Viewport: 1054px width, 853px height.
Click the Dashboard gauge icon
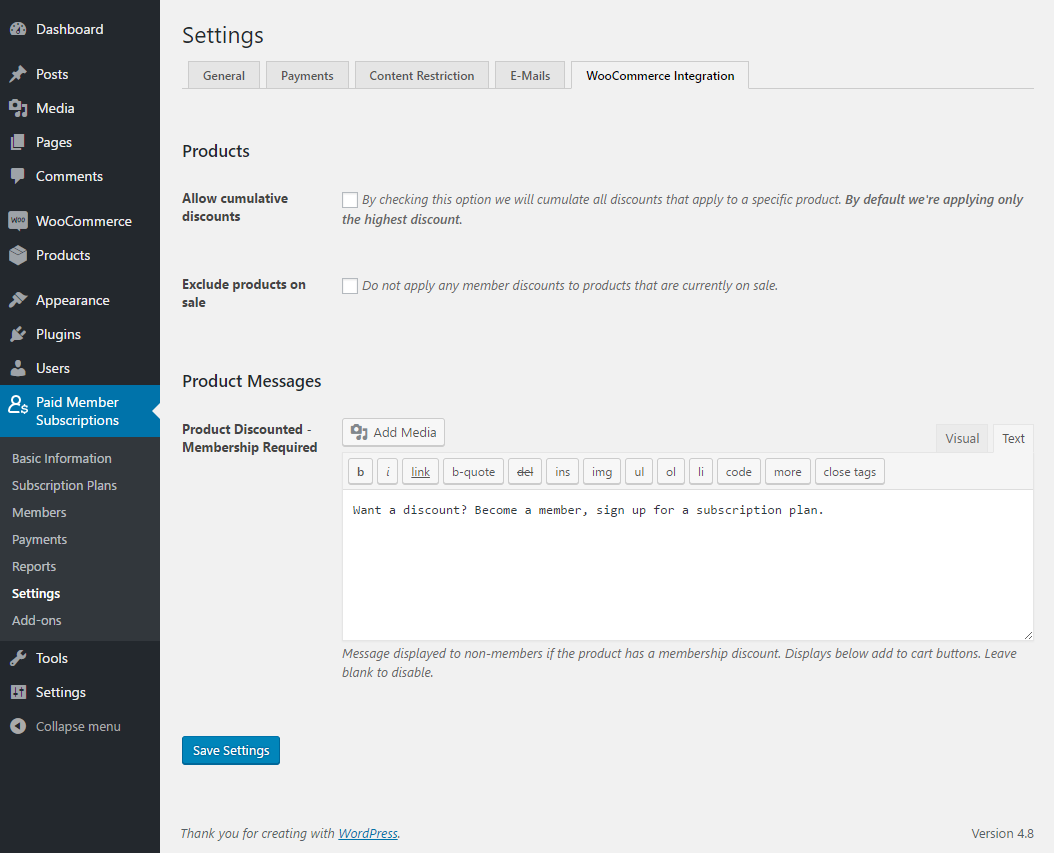(18, 30)
